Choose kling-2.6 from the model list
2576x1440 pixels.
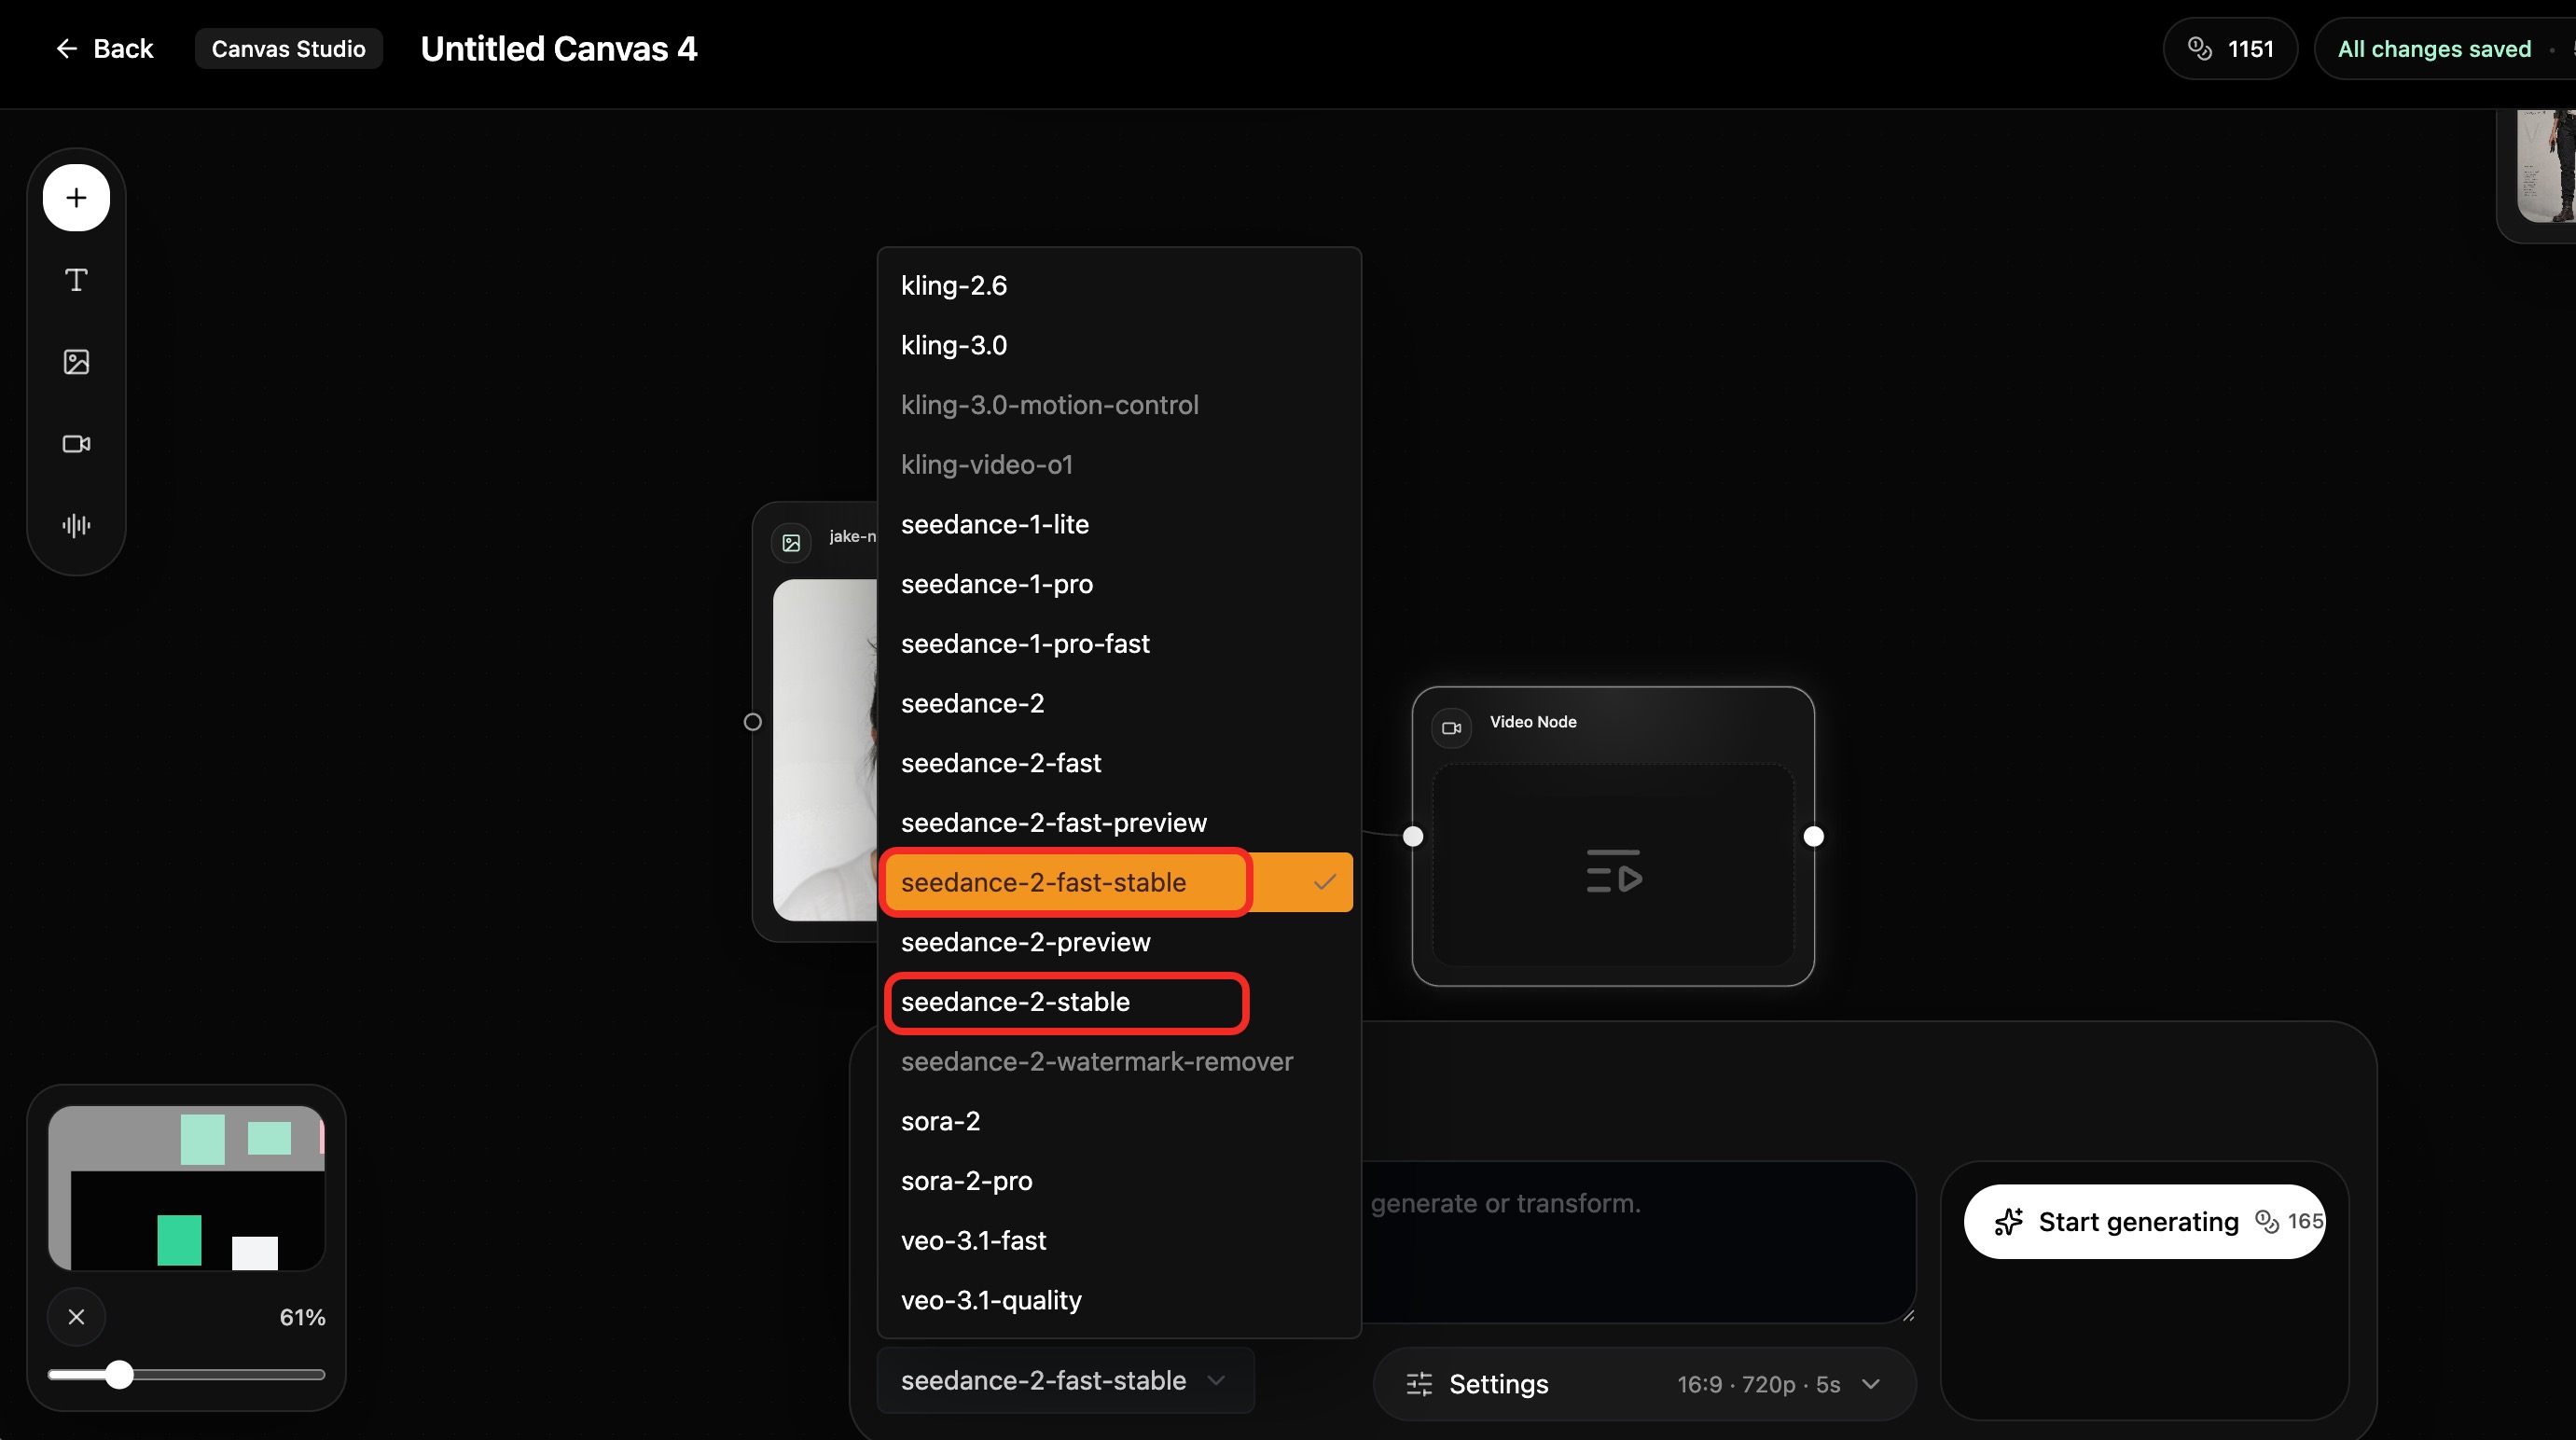[1119, 285]
